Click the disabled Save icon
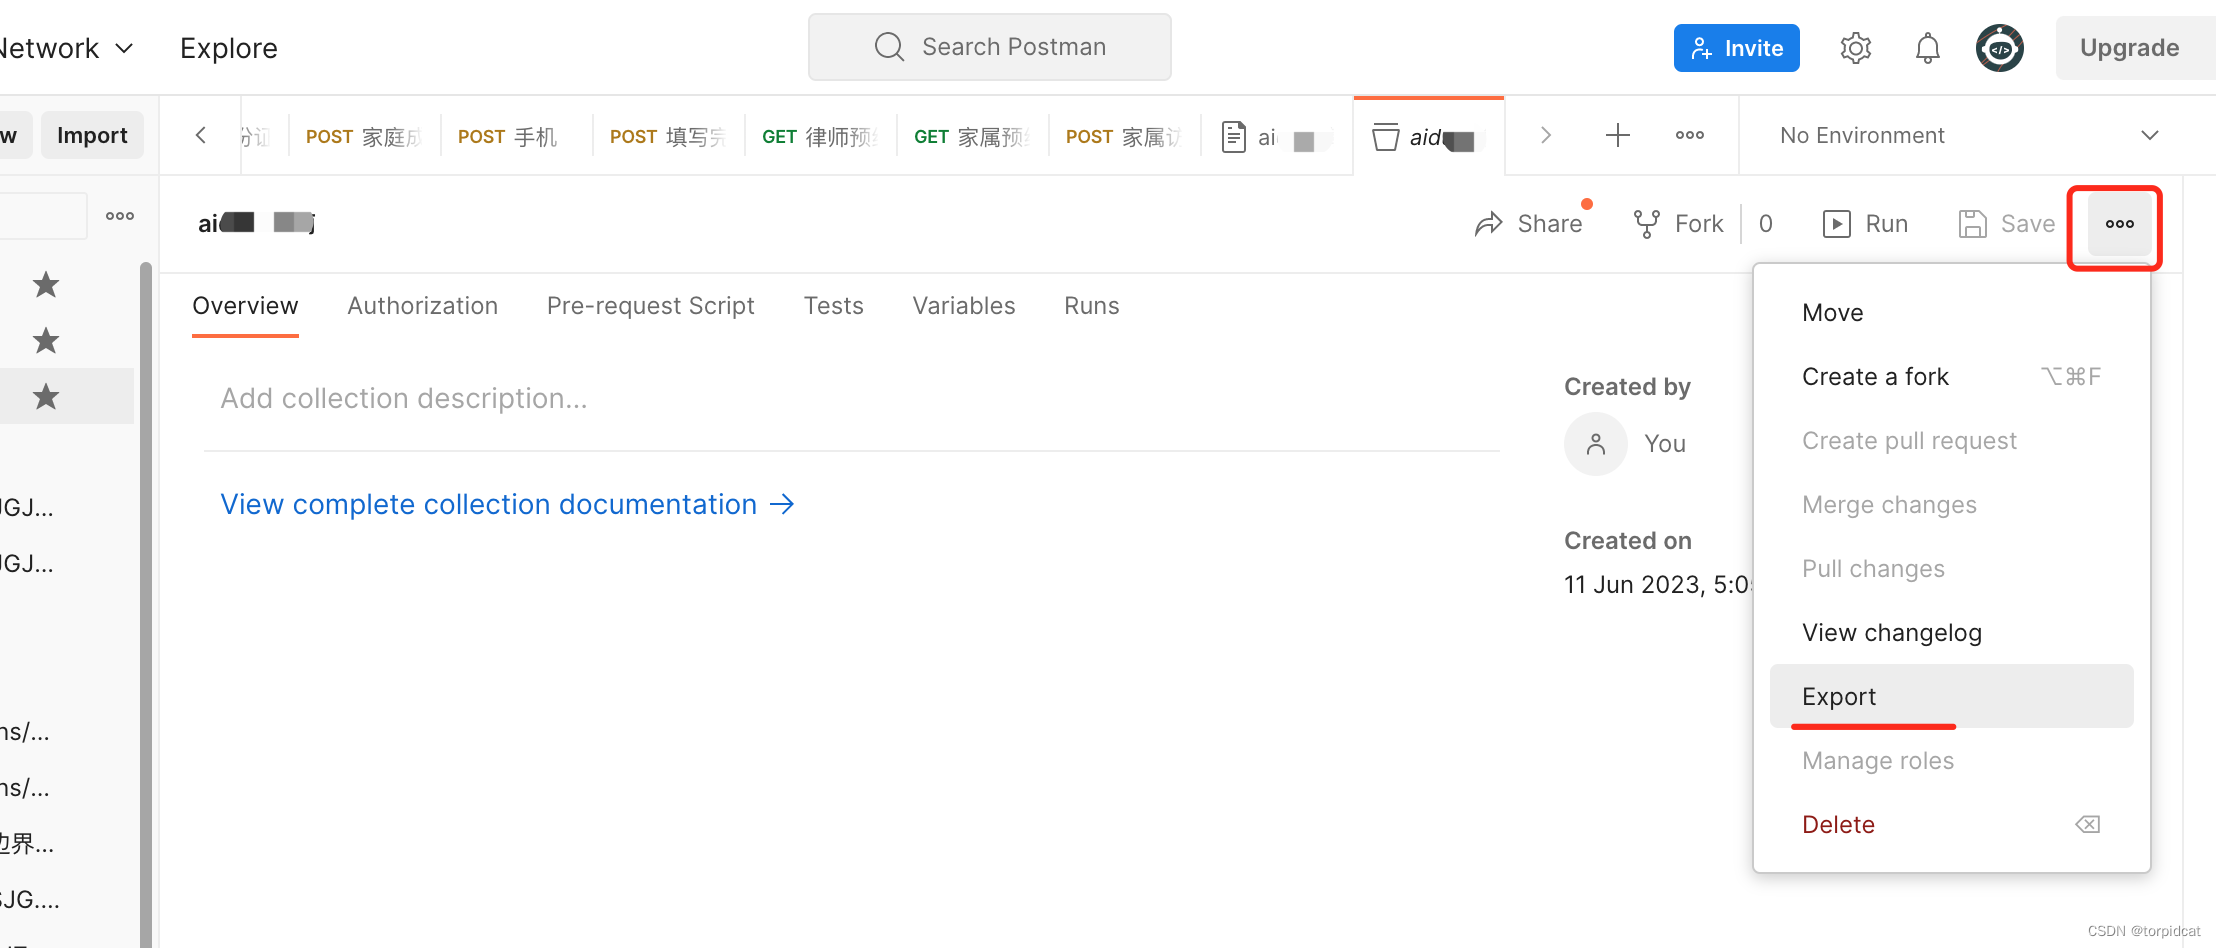 (x=1972, y=224)
